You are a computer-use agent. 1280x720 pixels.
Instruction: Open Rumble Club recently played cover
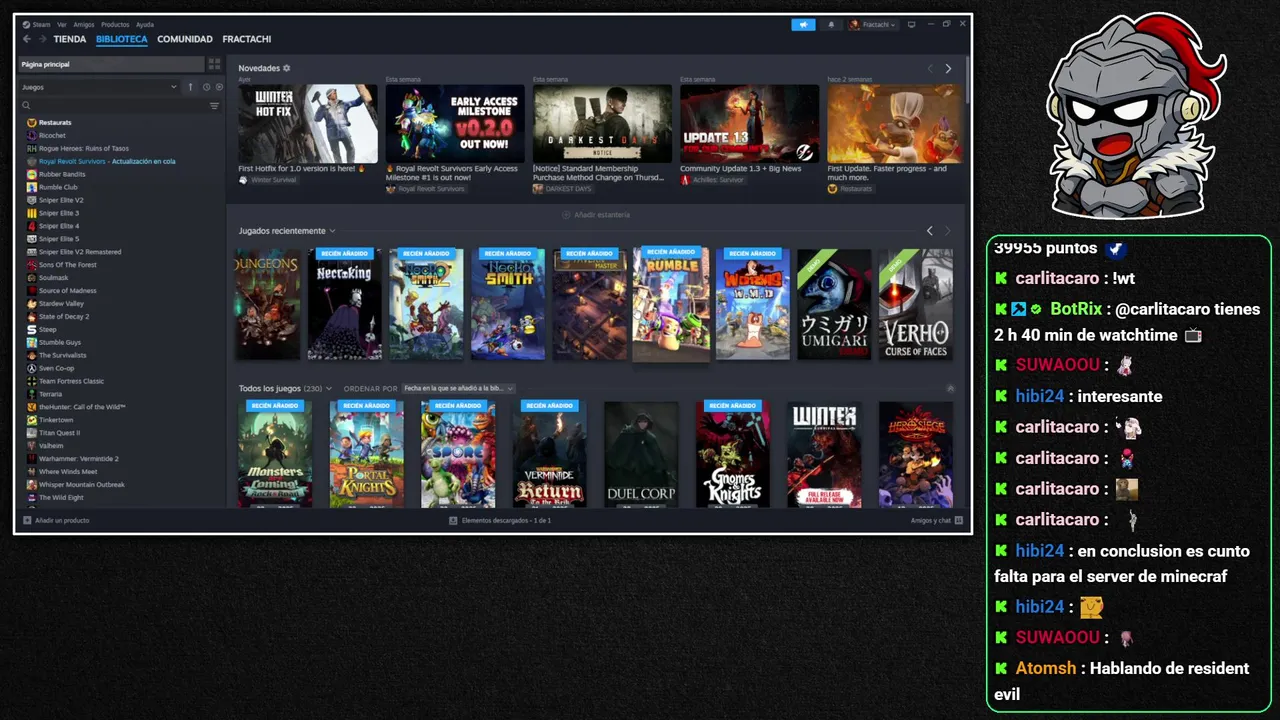point(671,304)
